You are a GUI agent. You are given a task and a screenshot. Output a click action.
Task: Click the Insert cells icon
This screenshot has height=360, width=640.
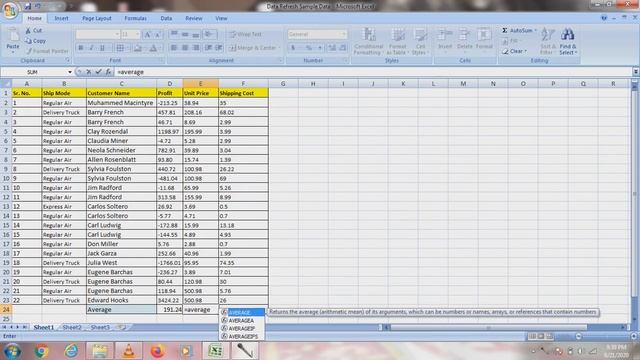point(445,39)
